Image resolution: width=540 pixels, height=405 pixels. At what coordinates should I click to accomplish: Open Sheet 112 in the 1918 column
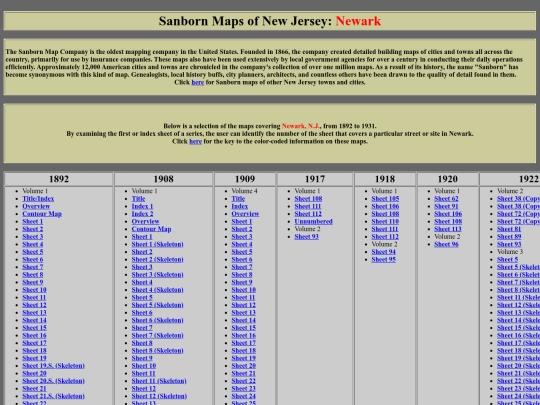(385, 237)
